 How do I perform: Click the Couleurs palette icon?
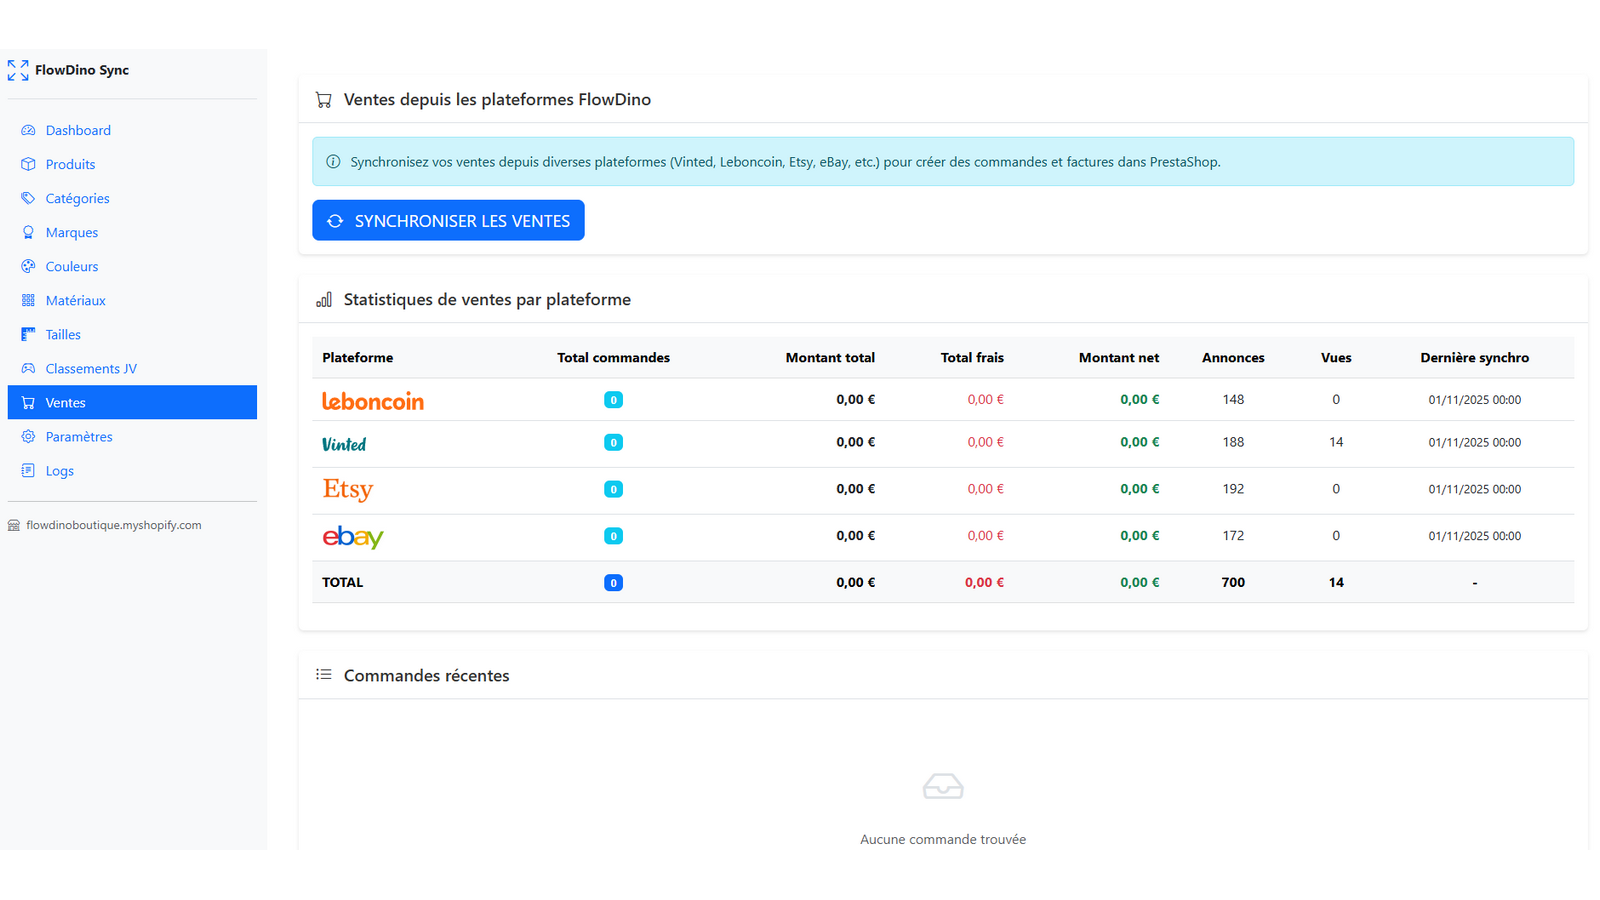(x=28, y=266)
